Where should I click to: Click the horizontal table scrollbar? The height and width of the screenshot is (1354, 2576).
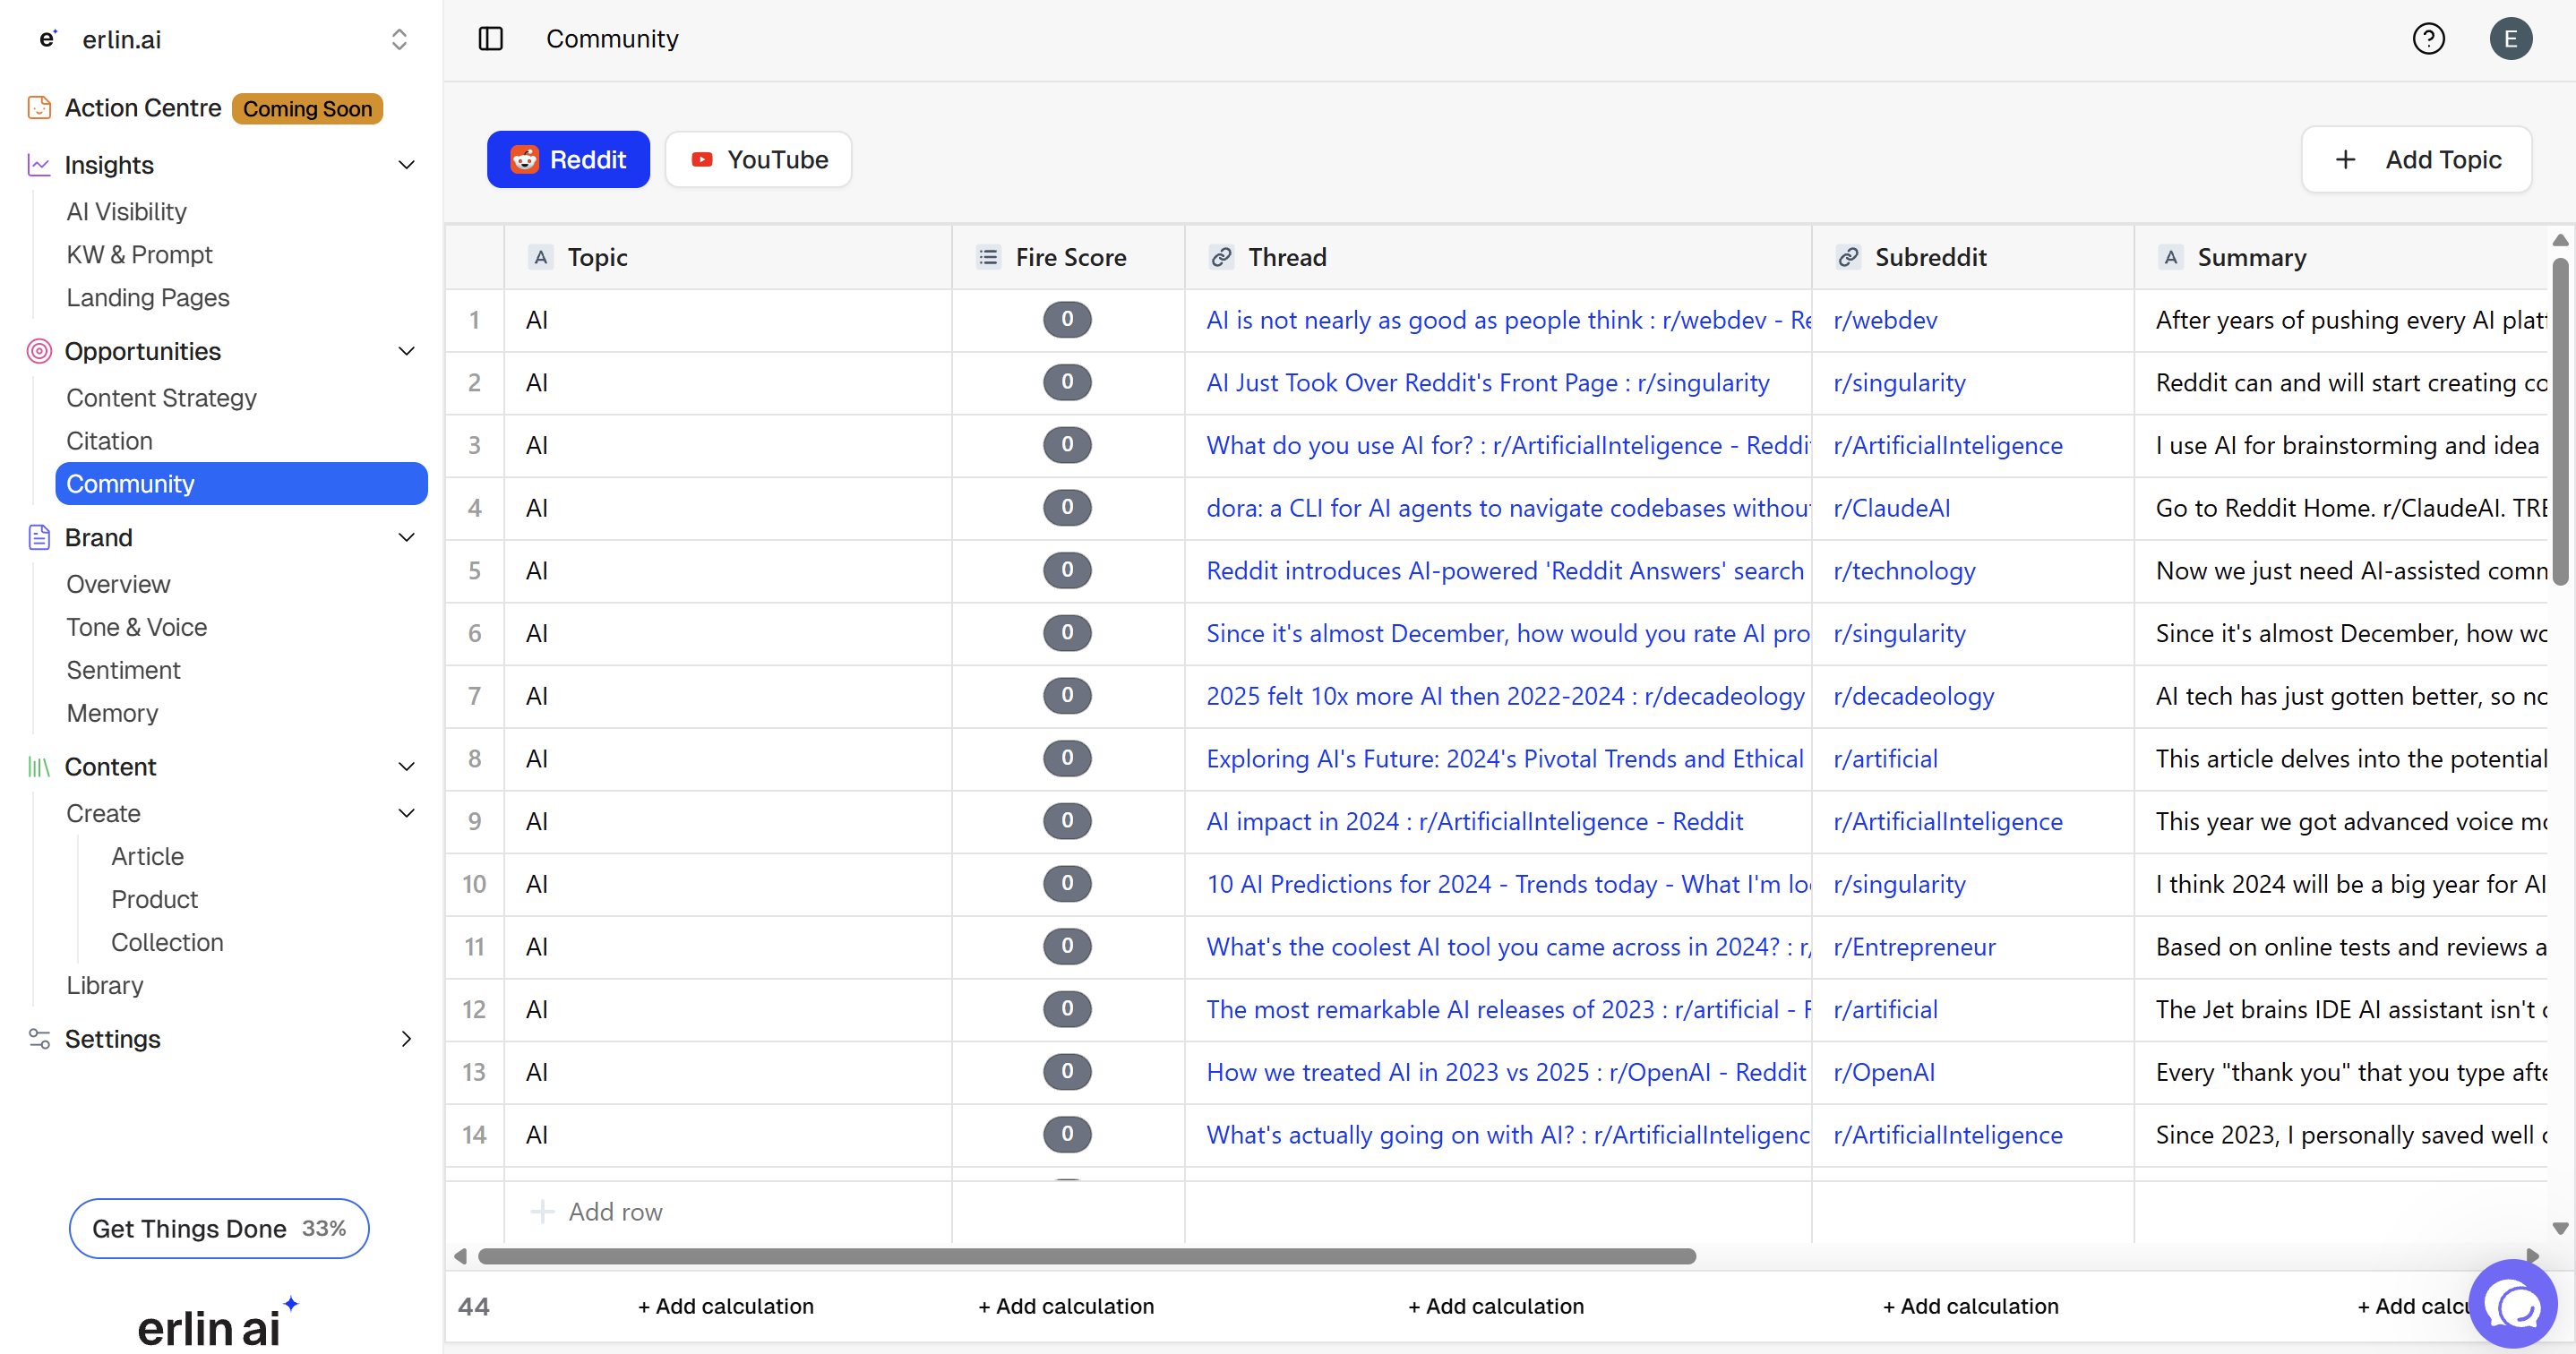click(x=1087, y=1256)
